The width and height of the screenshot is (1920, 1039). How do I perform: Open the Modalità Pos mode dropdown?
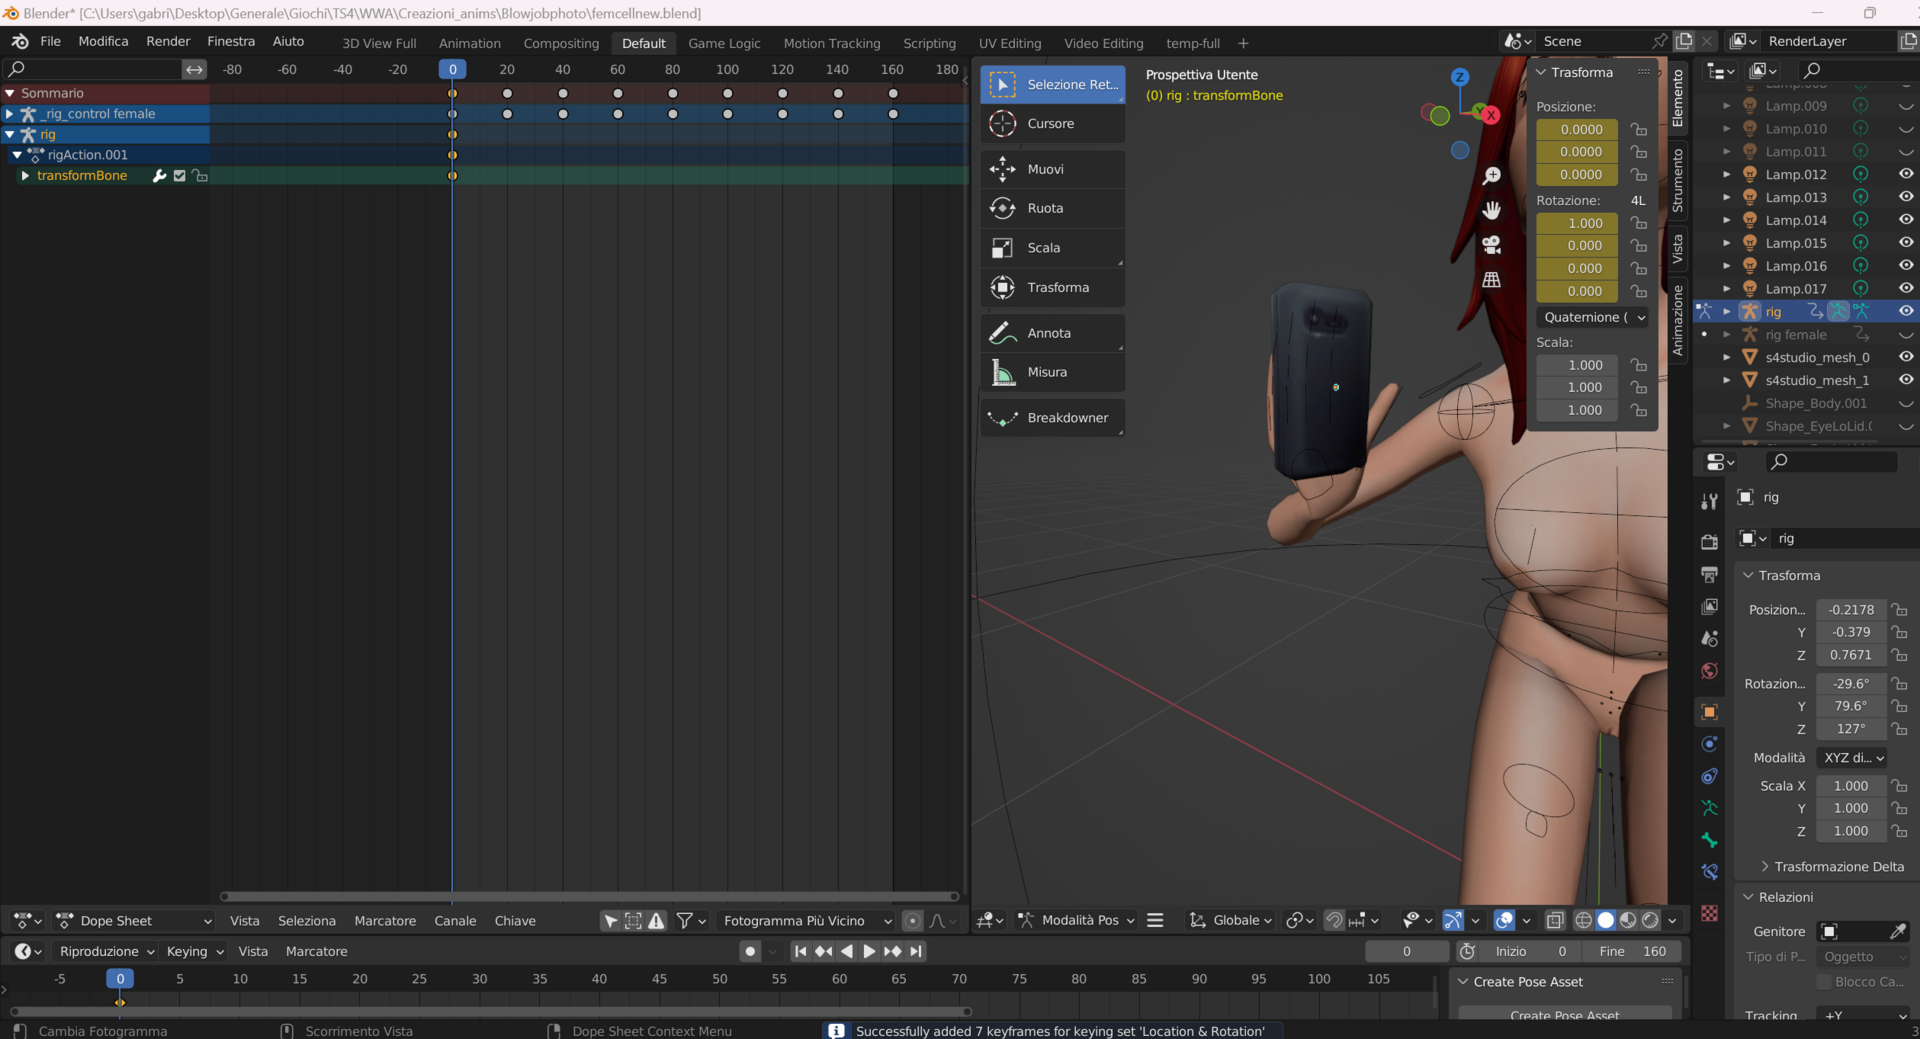tap(1076, 920)
